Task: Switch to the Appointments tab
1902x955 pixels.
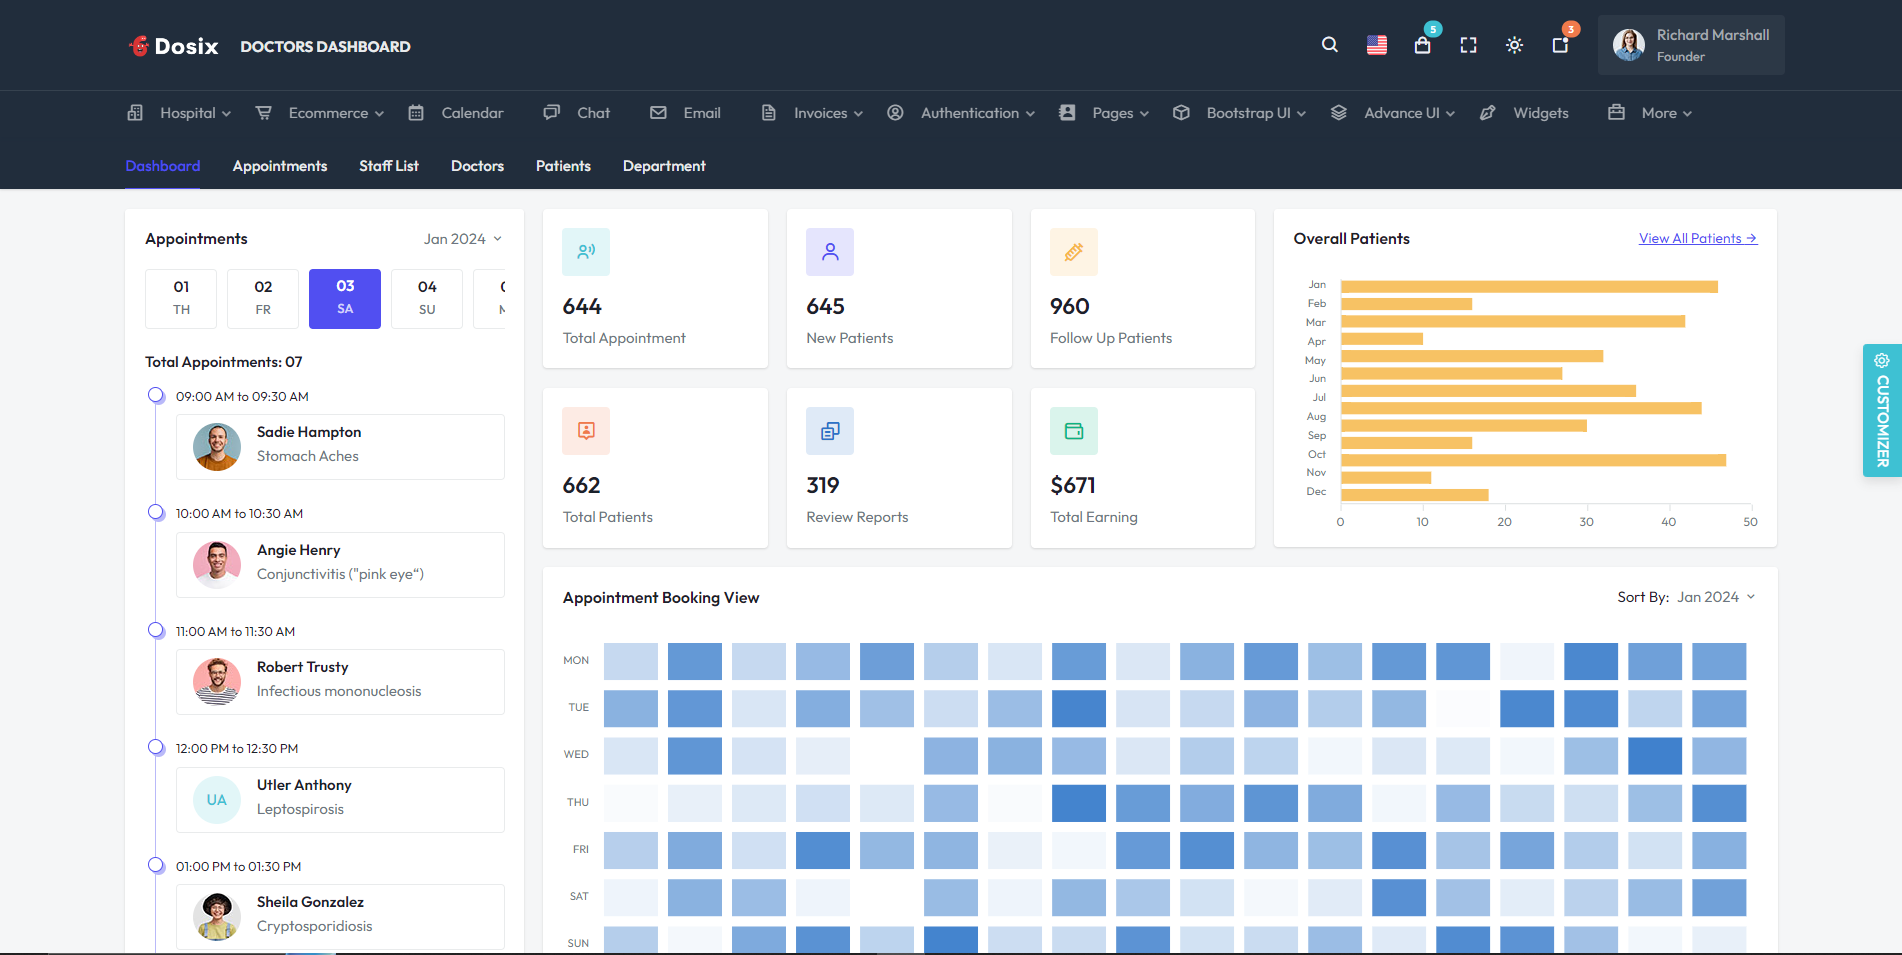Action: click(280, 166)
